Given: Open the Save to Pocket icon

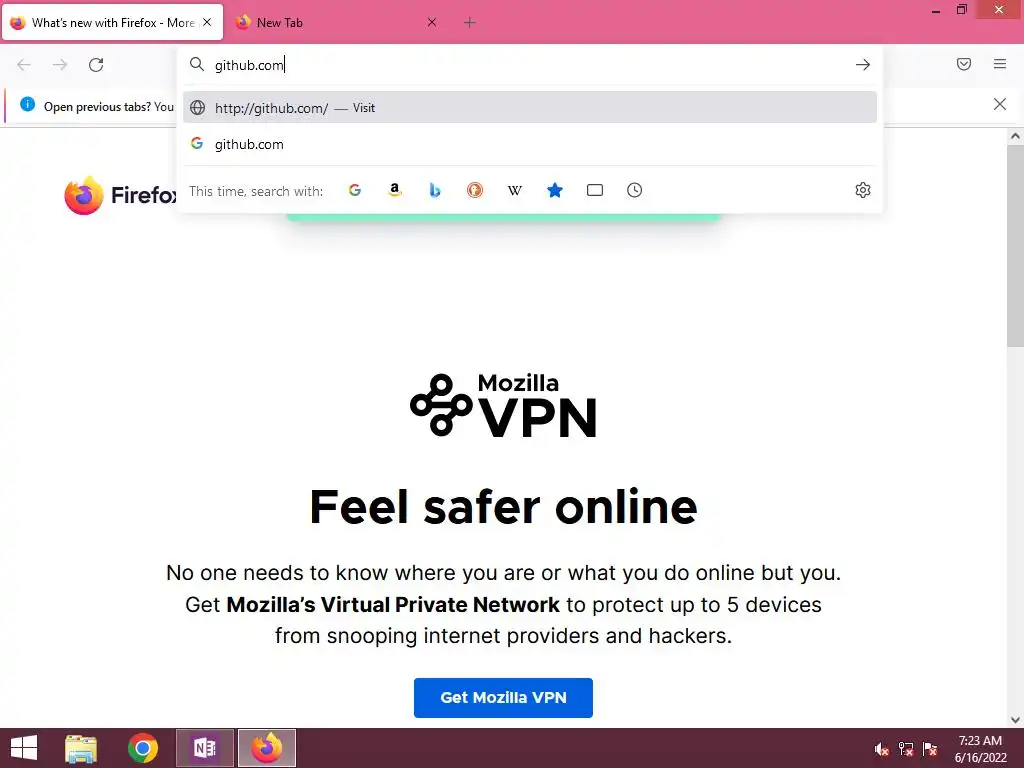Looking at the screenshot, I should point(964,64).
